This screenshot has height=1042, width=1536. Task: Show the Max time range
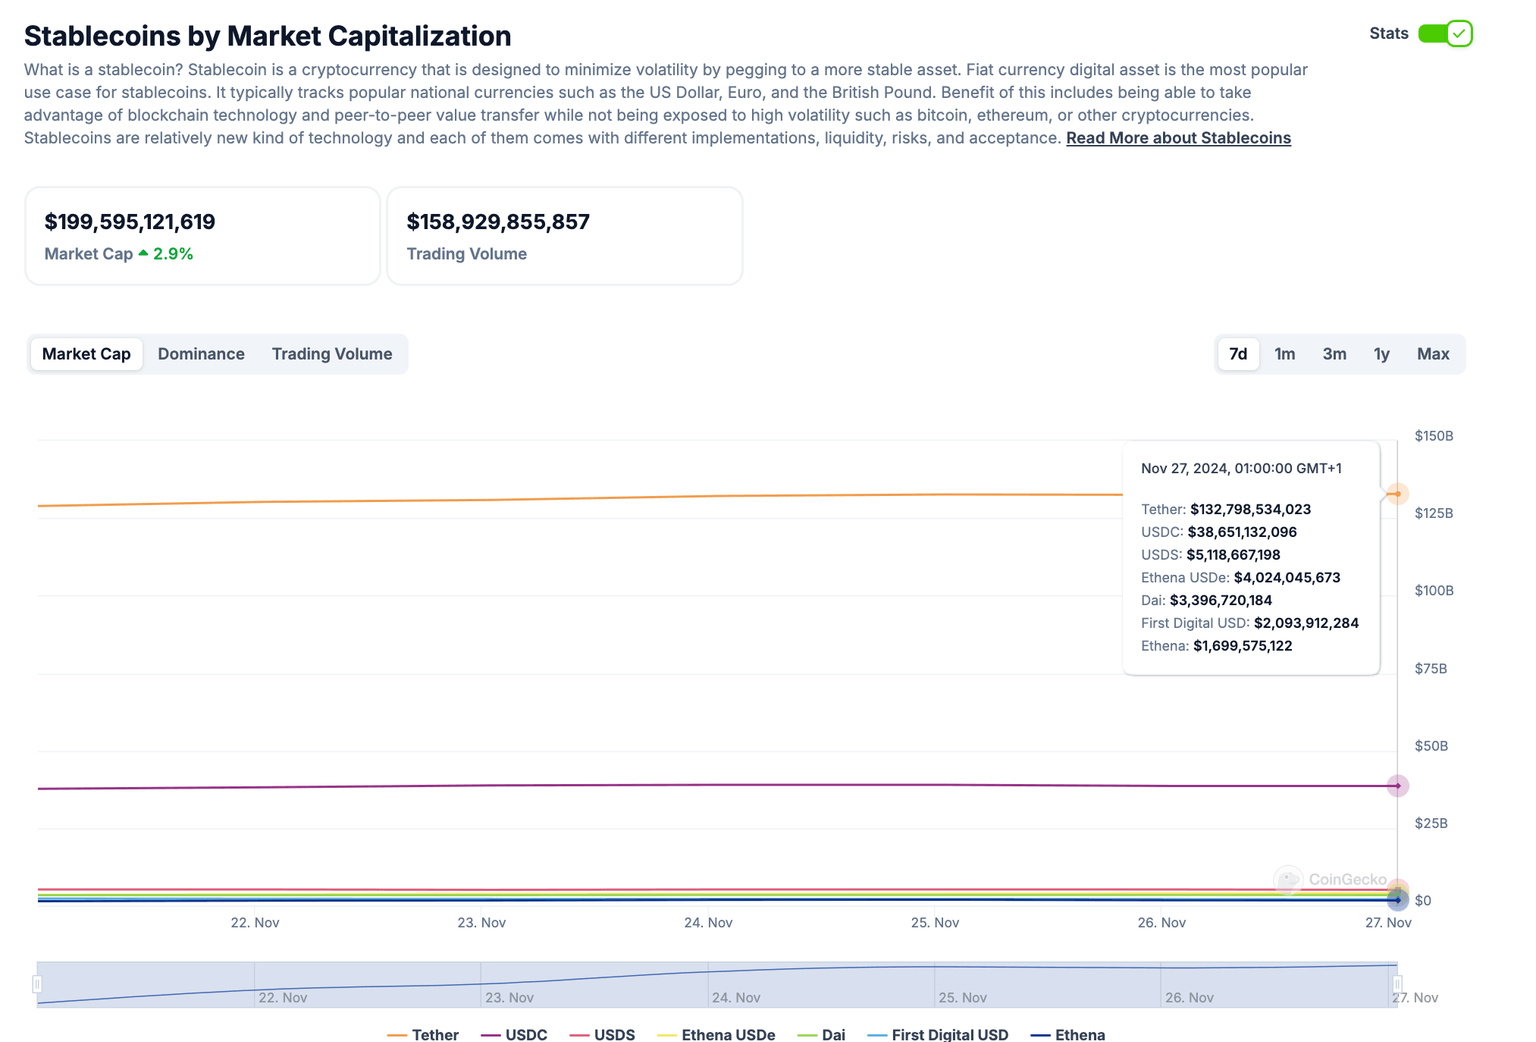(x=1432, y=354)
